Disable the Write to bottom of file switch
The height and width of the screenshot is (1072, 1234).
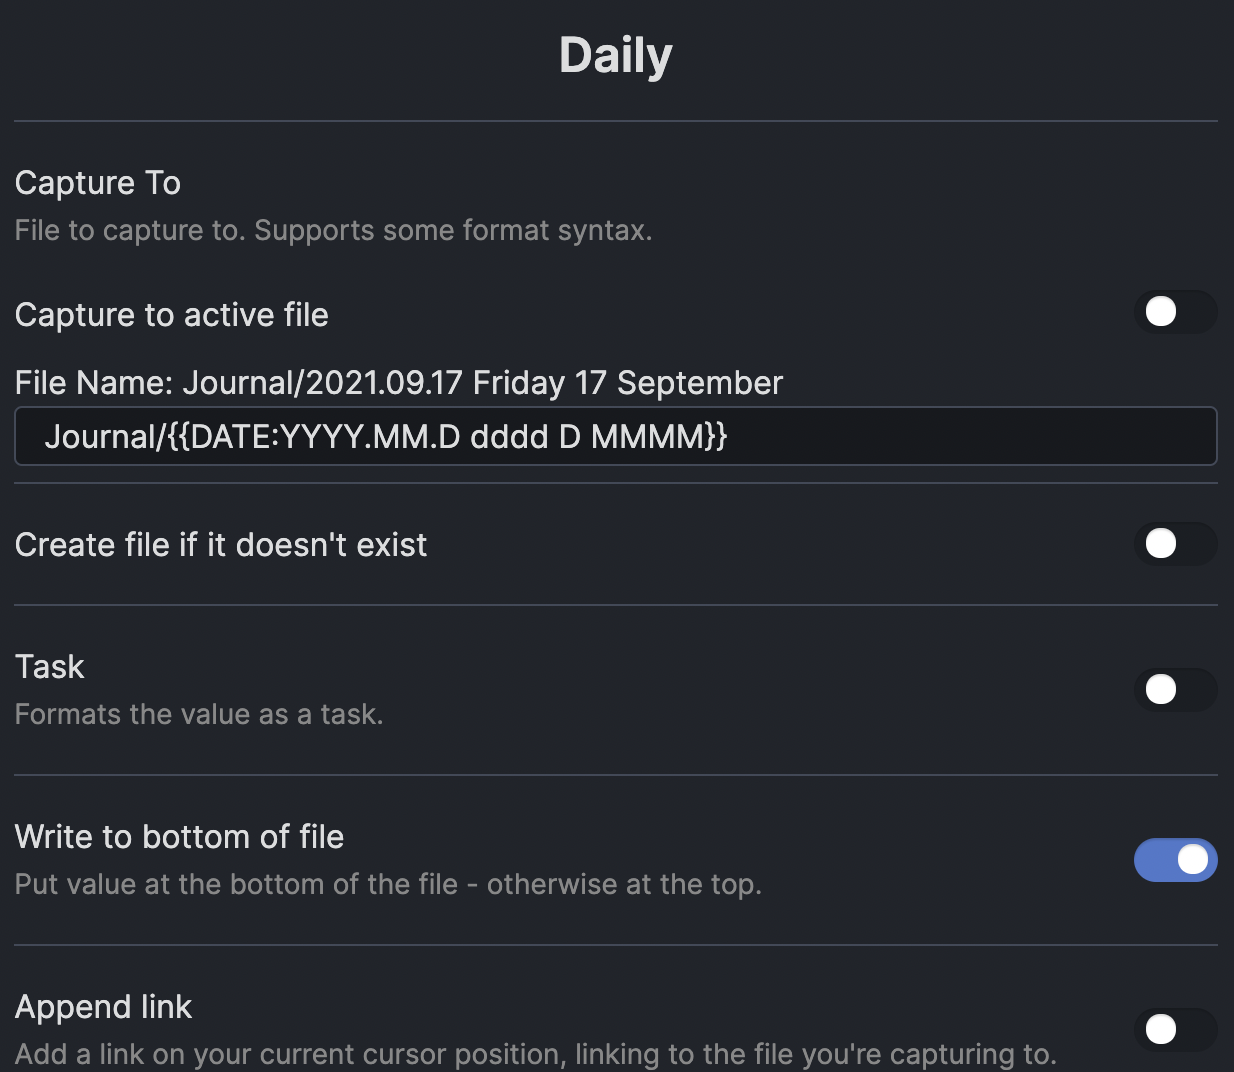click(1175, 860)
